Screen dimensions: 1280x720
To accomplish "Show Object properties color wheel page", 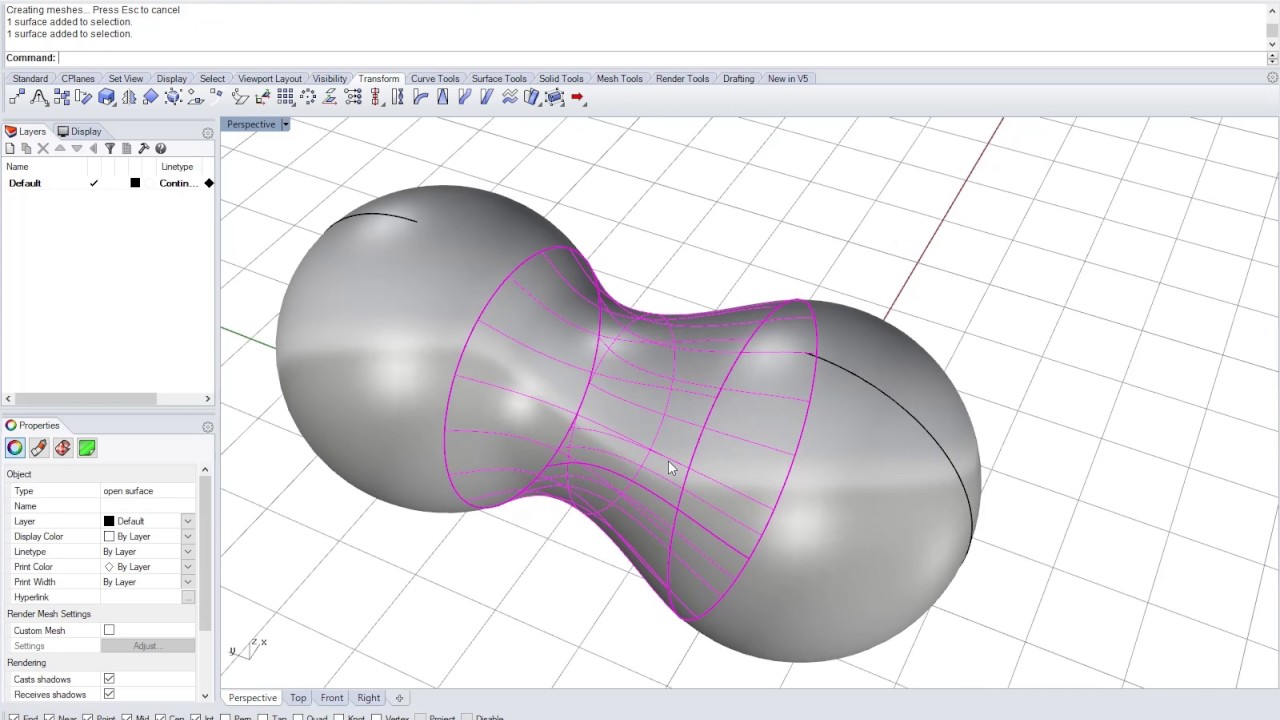I will coord(15,448).
